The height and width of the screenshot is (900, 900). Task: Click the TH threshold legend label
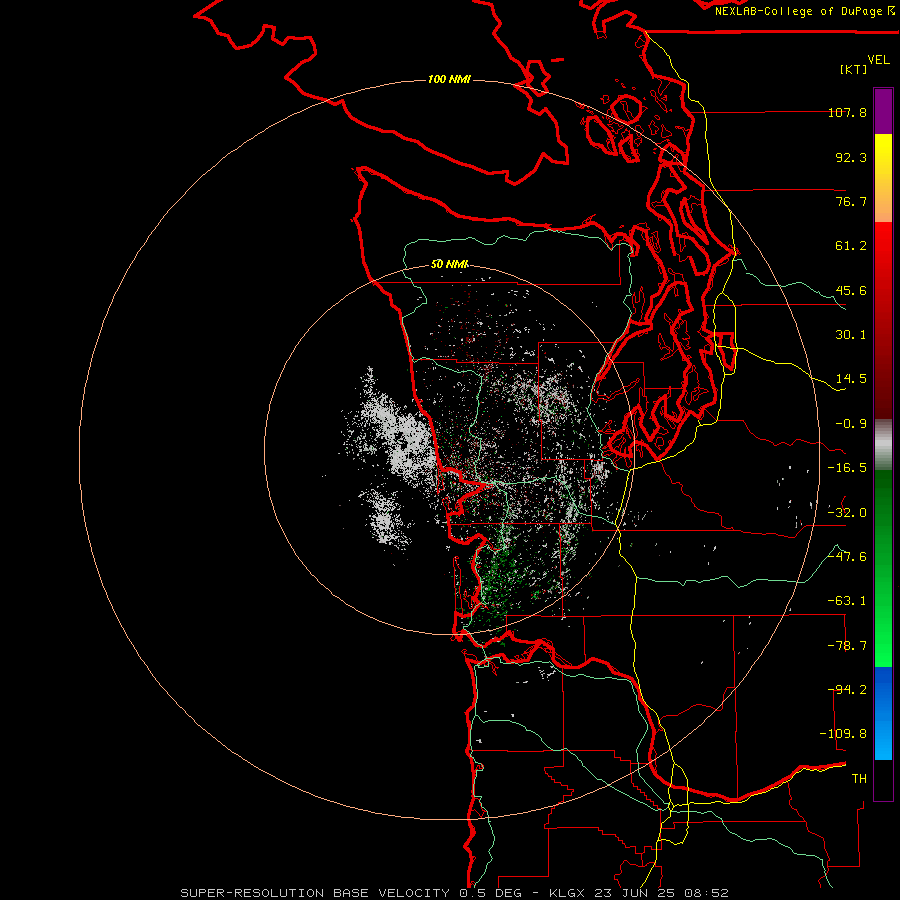click(x=859, y=779)
